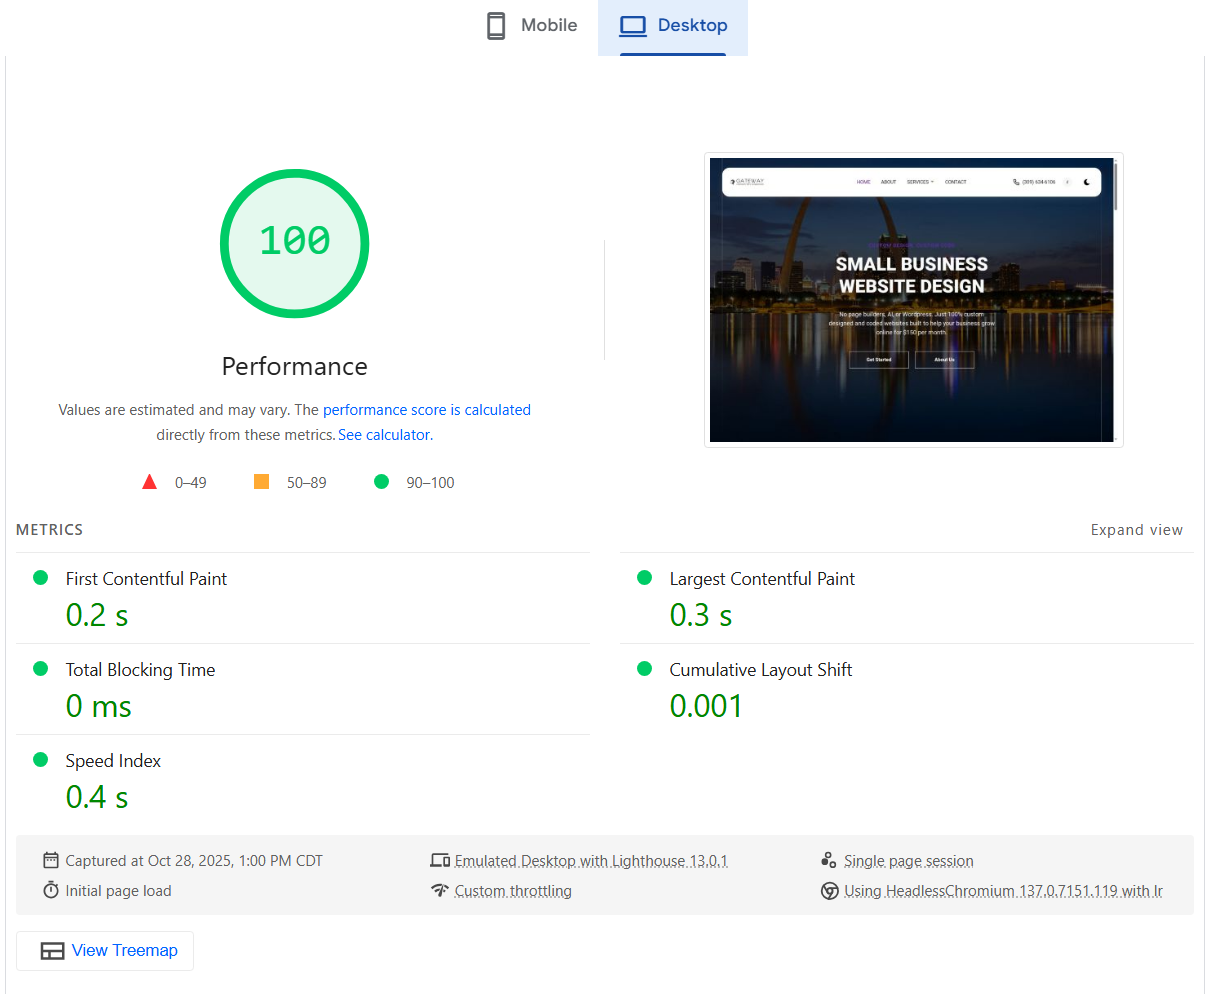Screen dimensions: 1206x994
Task: Expand details for Largest Contentful Paint
Action: pyautogui.click(x=761, y=578)
